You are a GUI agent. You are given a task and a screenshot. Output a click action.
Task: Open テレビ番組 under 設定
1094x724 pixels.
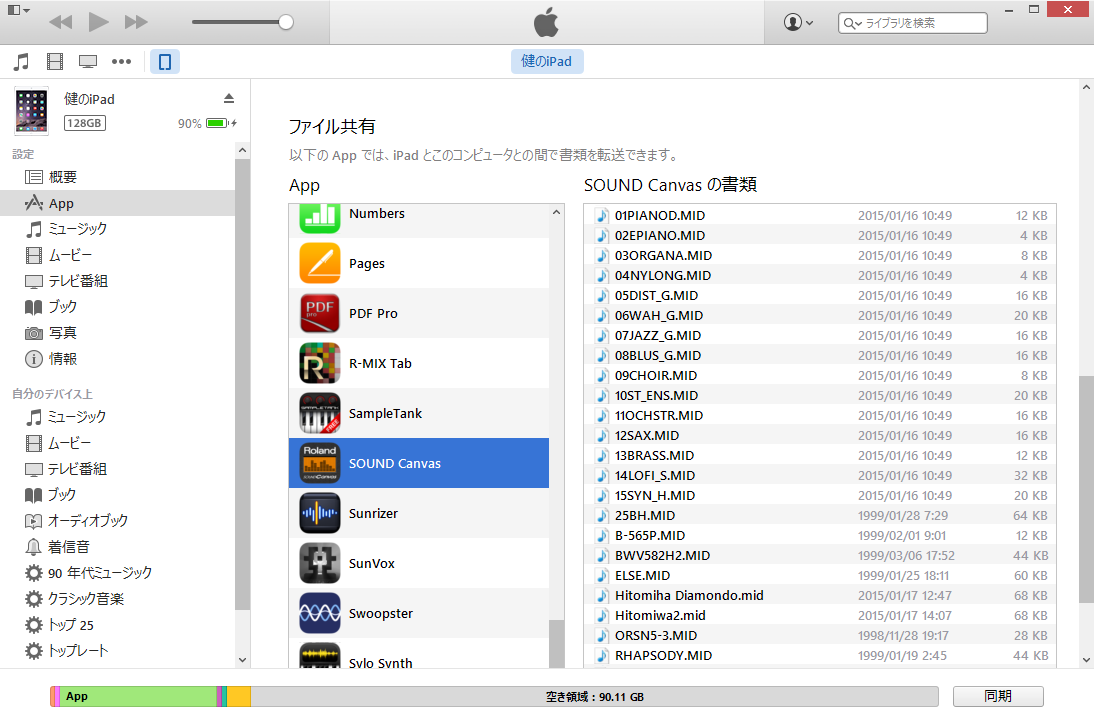click(117, 281)
